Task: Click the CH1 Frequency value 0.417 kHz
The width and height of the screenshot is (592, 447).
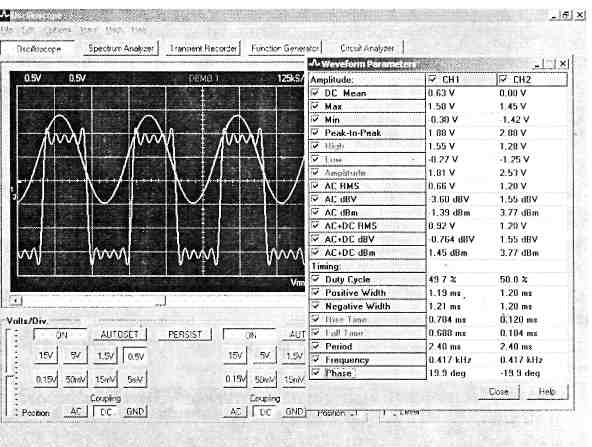Action: (x=450, y=360)
